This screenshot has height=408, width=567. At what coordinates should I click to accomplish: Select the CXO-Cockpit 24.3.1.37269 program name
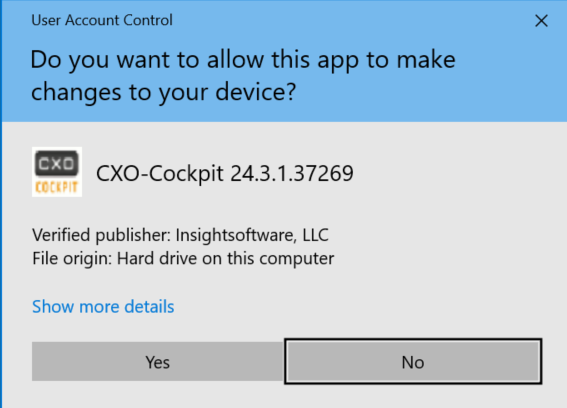tap(225, 173)
